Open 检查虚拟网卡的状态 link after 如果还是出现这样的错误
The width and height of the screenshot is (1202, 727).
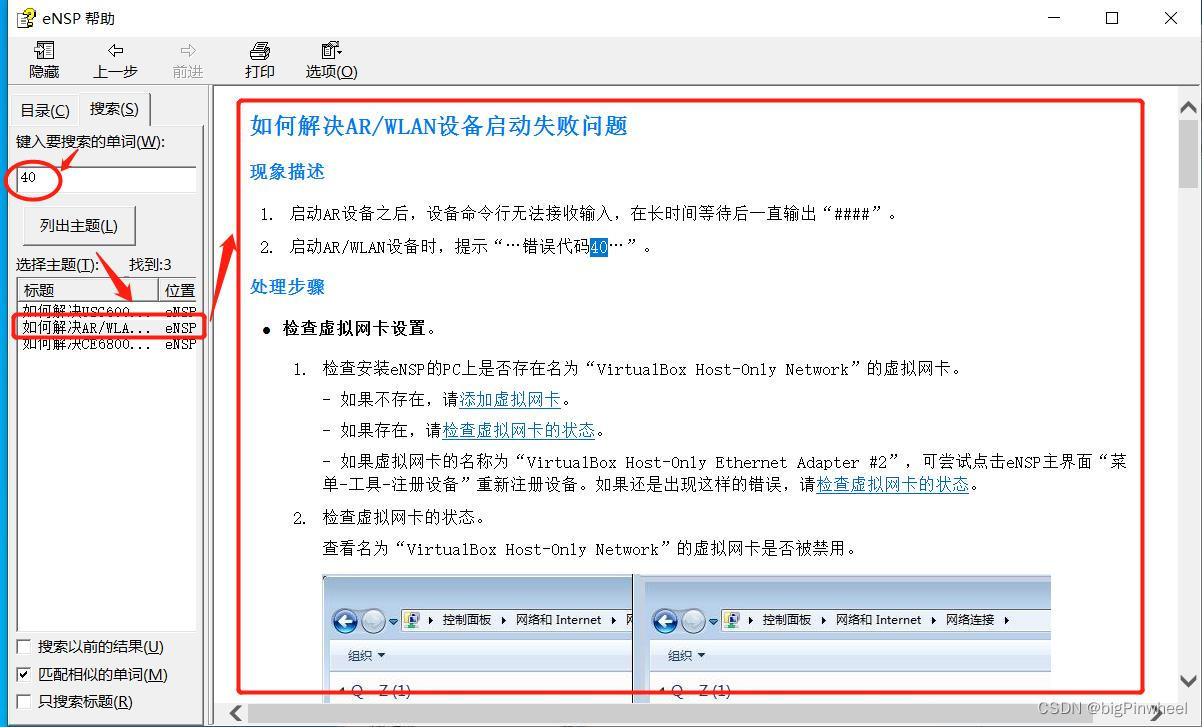pyautogui.click(x=893, y=484)
